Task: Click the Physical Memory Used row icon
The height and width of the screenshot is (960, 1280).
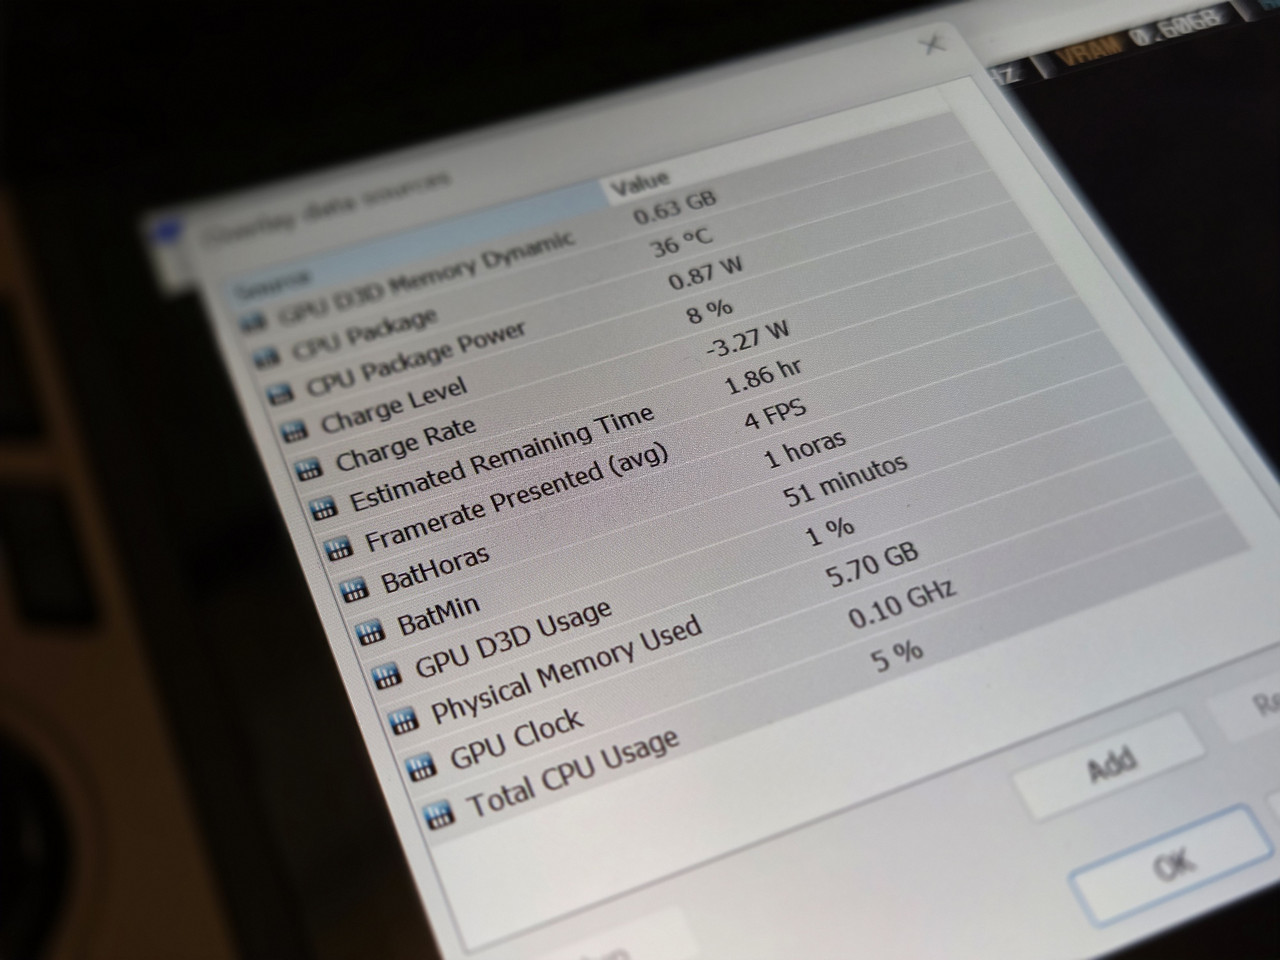Action: pyautogui.click(x=403, y=721)
